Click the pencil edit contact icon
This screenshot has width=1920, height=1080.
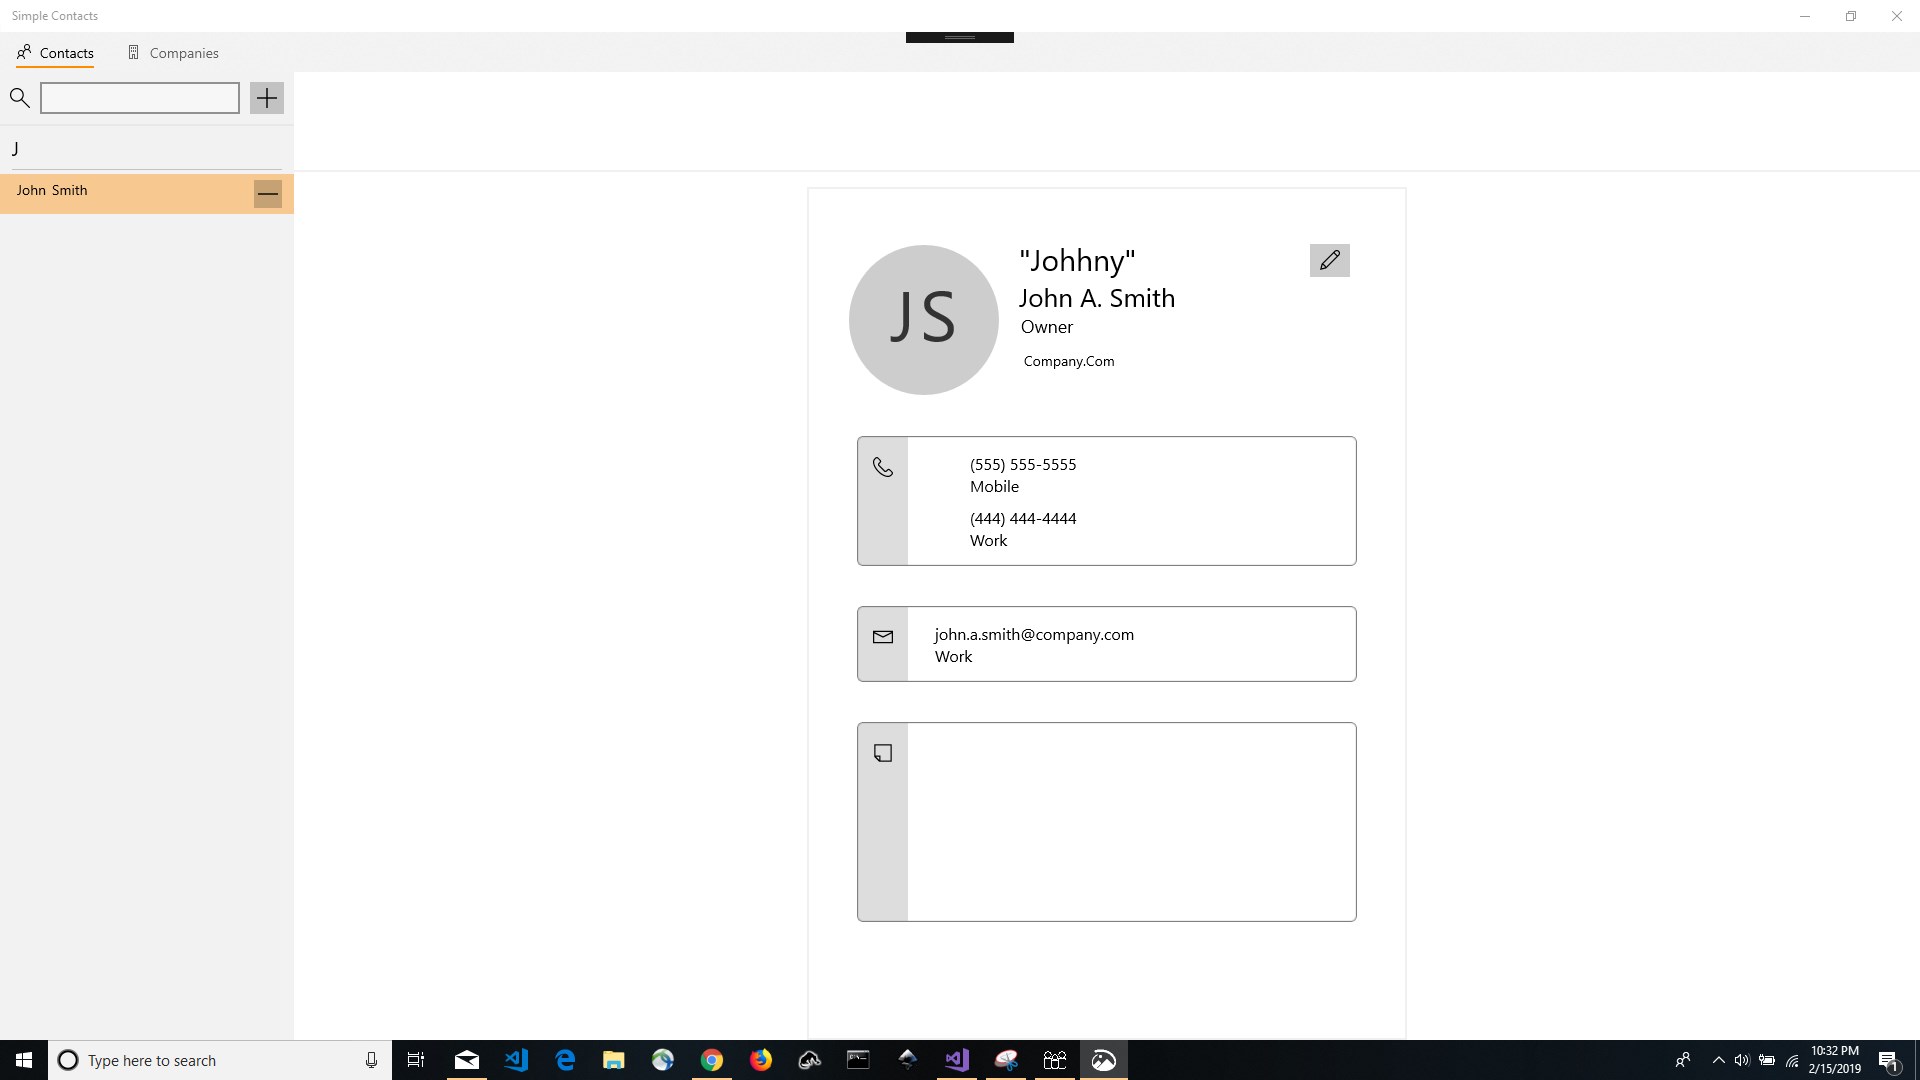tap(1329, 261)
